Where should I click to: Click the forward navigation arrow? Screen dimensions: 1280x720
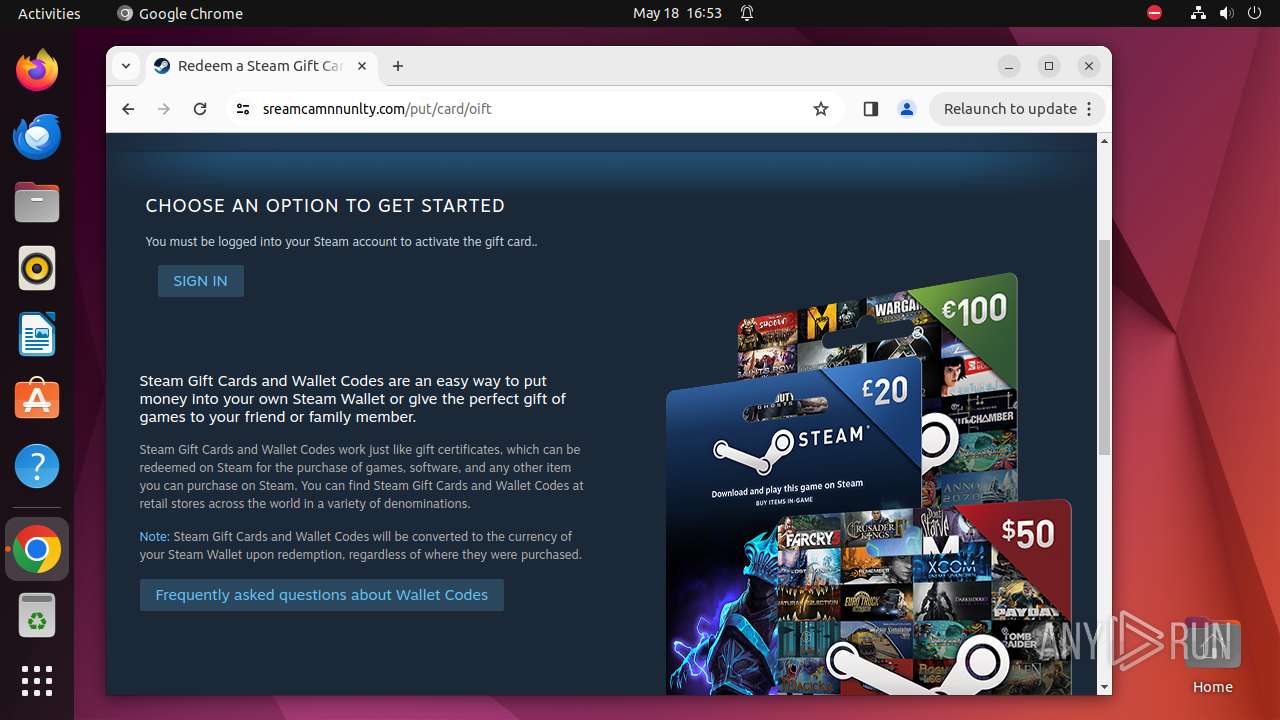pos(164,109)
